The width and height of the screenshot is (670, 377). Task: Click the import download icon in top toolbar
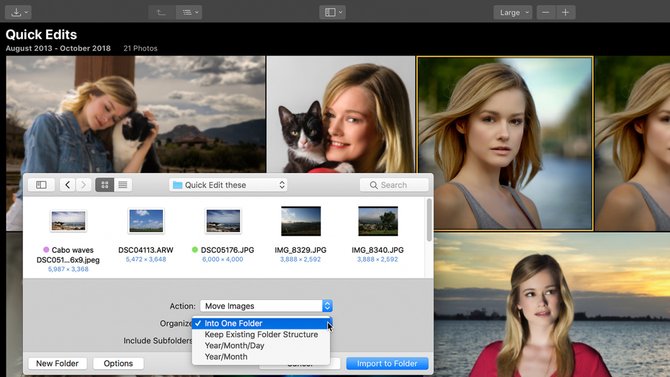pyautogui.click(x=18, y=12)
